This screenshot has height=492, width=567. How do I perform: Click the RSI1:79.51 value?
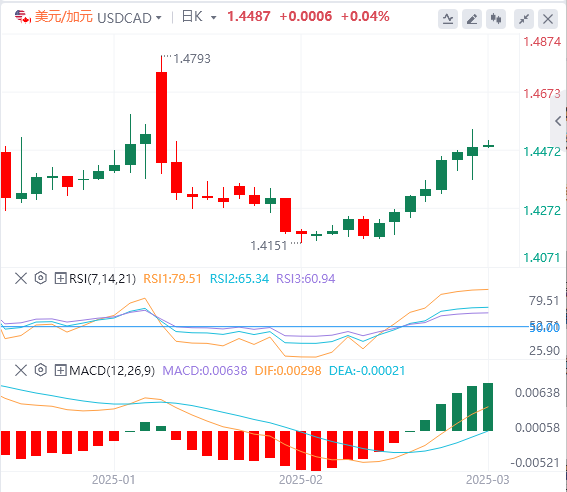(x=172, y=279)
